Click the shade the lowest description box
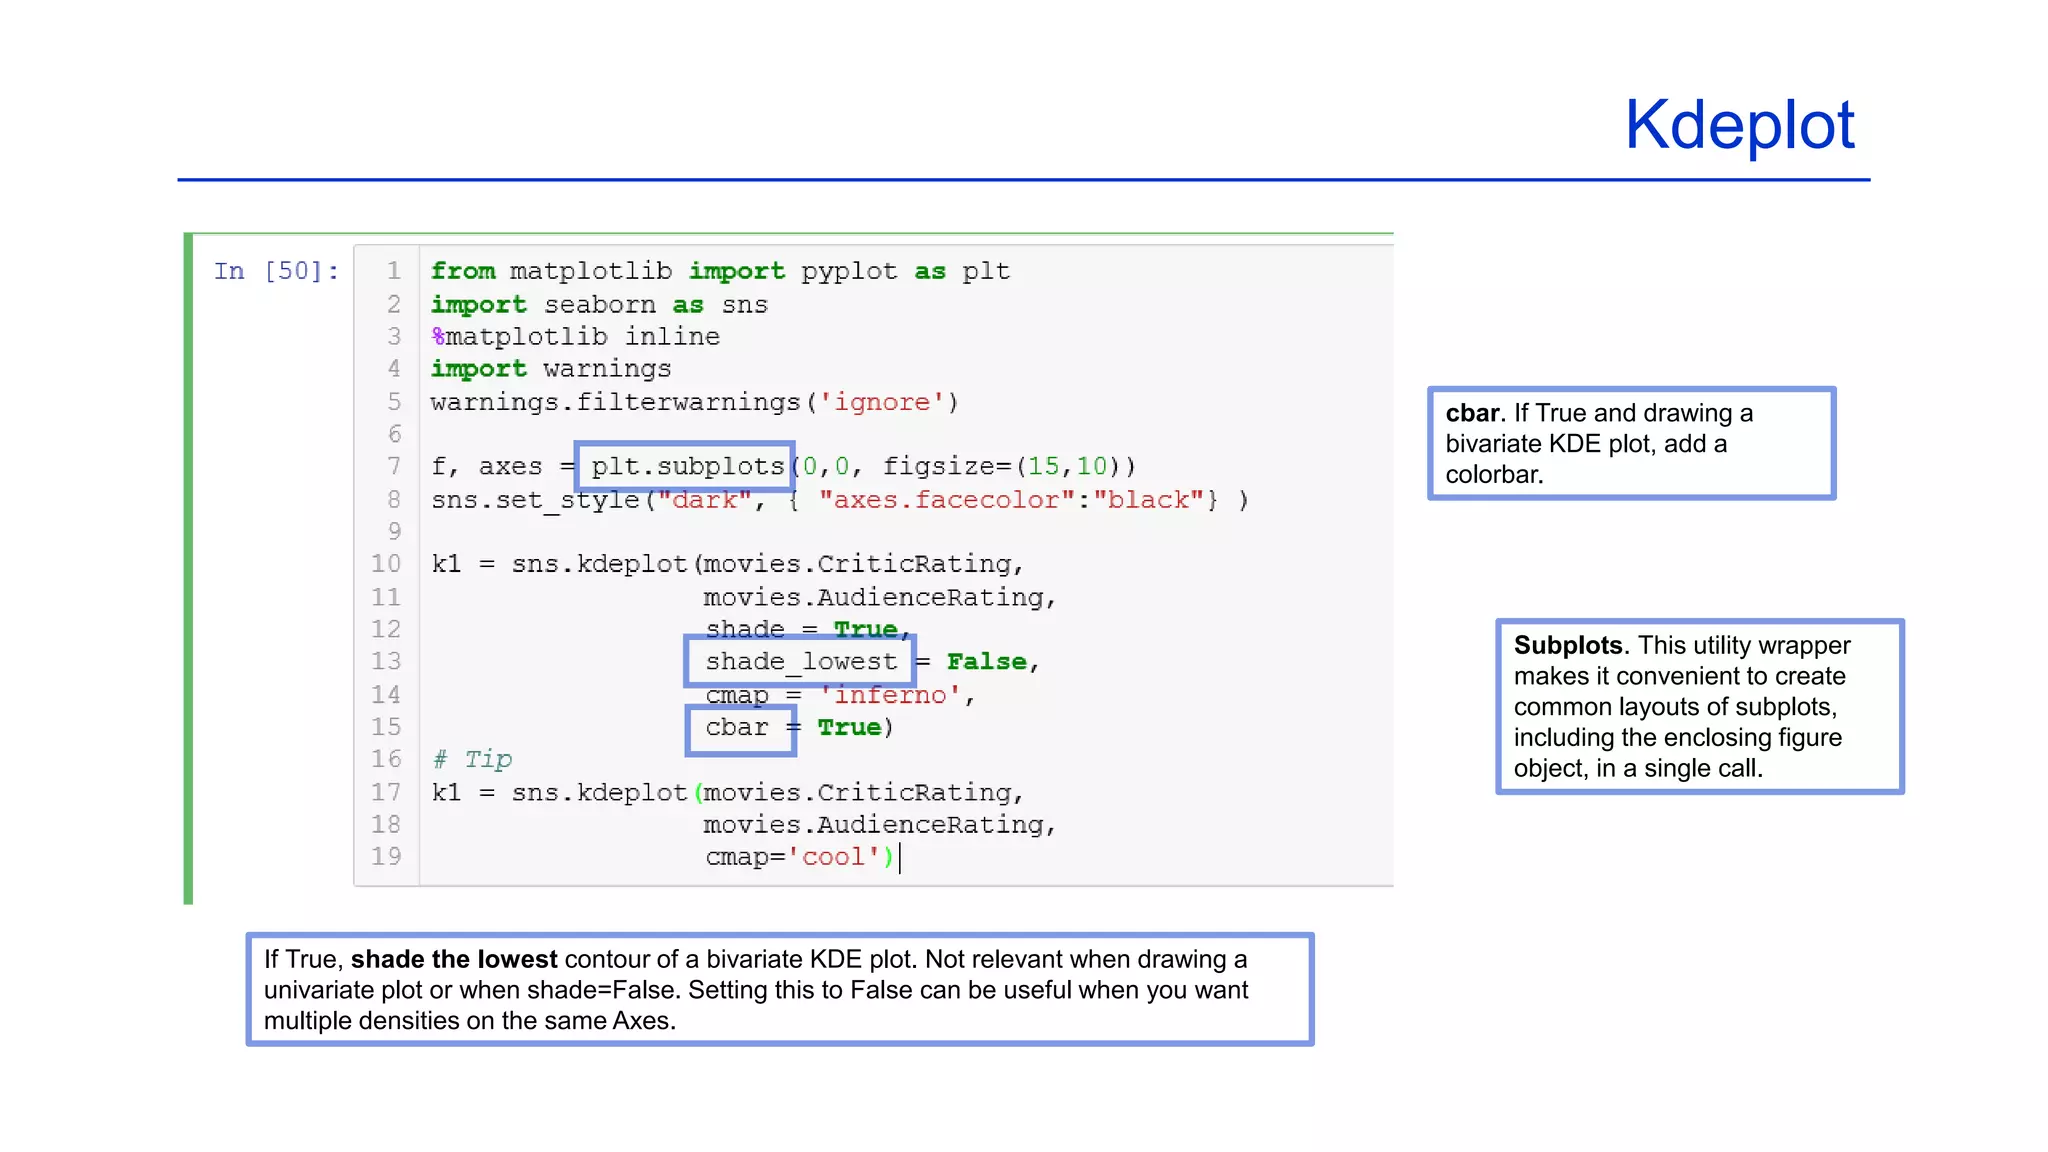 point(779,989)
